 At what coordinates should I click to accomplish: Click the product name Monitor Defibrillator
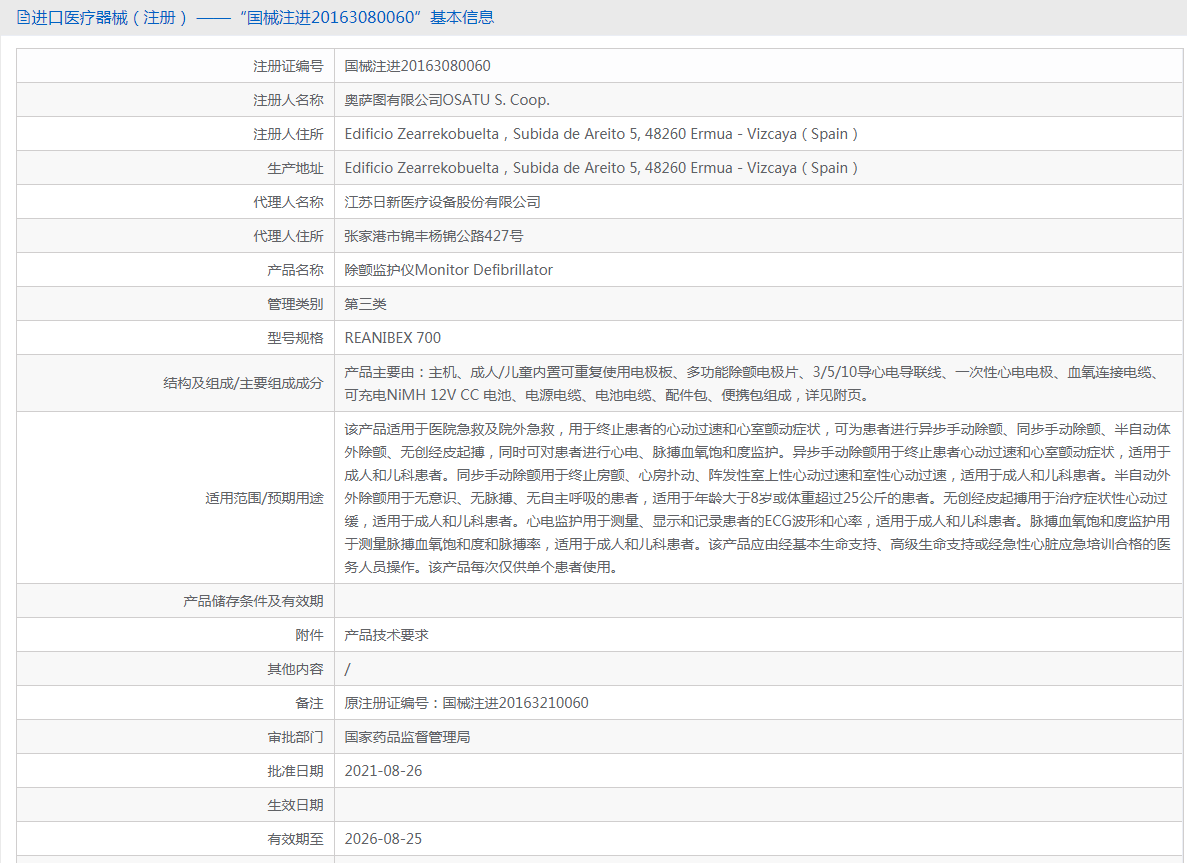pyautogui.click(x=448, y=270)
